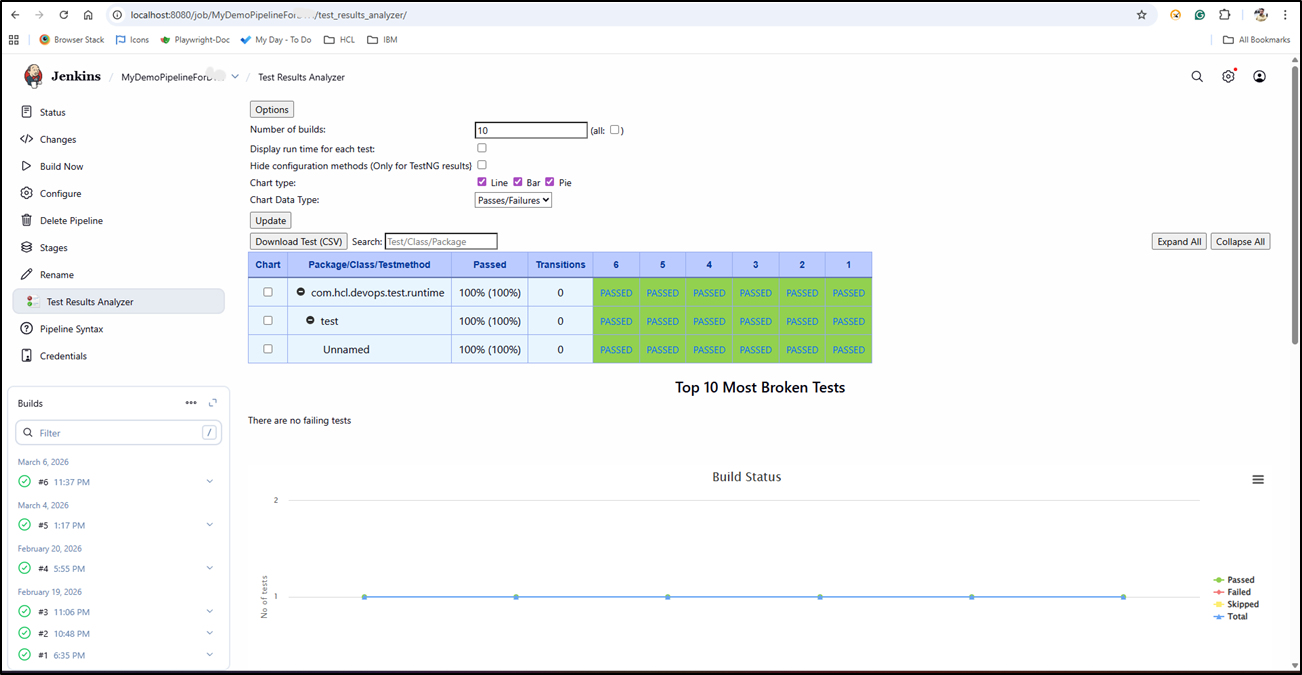Click the Expand All button
This screenshot has height=675, width=1302.
[x=1179, y=241]
